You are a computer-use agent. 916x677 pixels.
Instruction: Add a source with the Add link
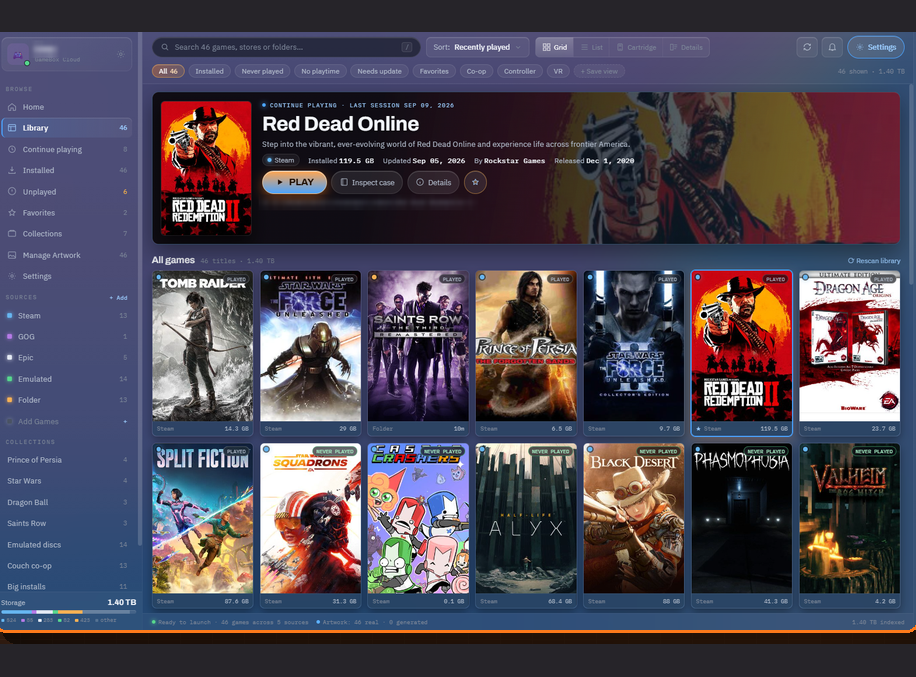pos(119,298)
